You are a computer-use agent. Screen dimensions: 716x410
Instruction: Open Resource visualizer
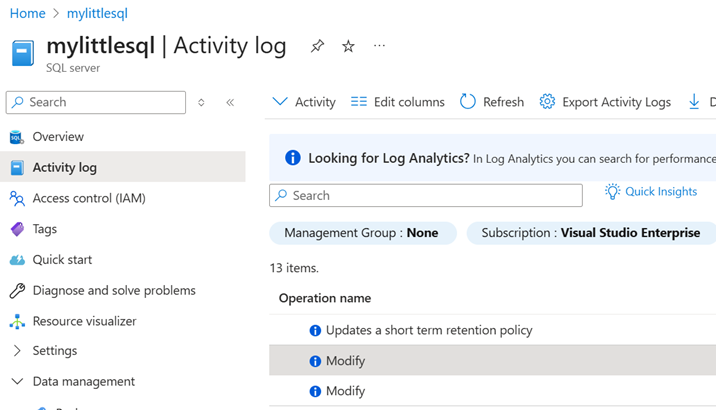[x=84, y=321]
